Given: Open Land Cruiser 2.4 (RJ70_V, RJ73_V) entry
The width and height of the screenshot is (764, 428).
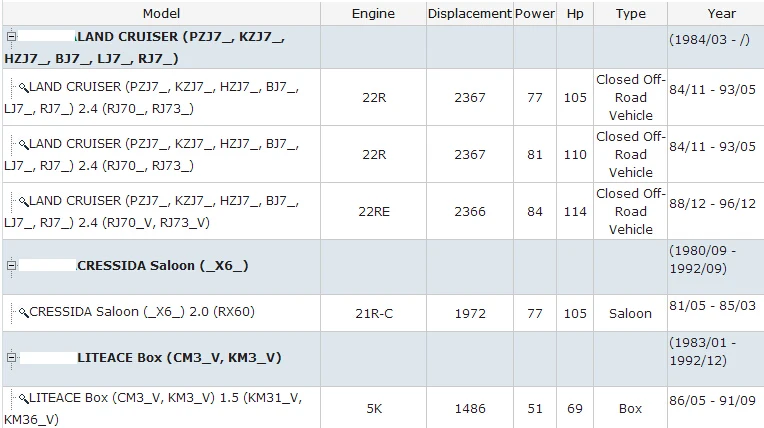Looking at the screenshot, I should point(151,212).
